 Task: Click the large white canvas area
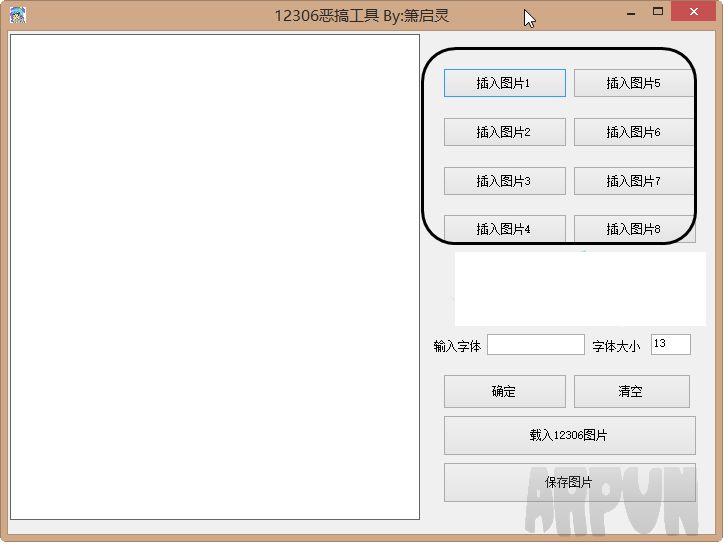(x=215, y=277)
